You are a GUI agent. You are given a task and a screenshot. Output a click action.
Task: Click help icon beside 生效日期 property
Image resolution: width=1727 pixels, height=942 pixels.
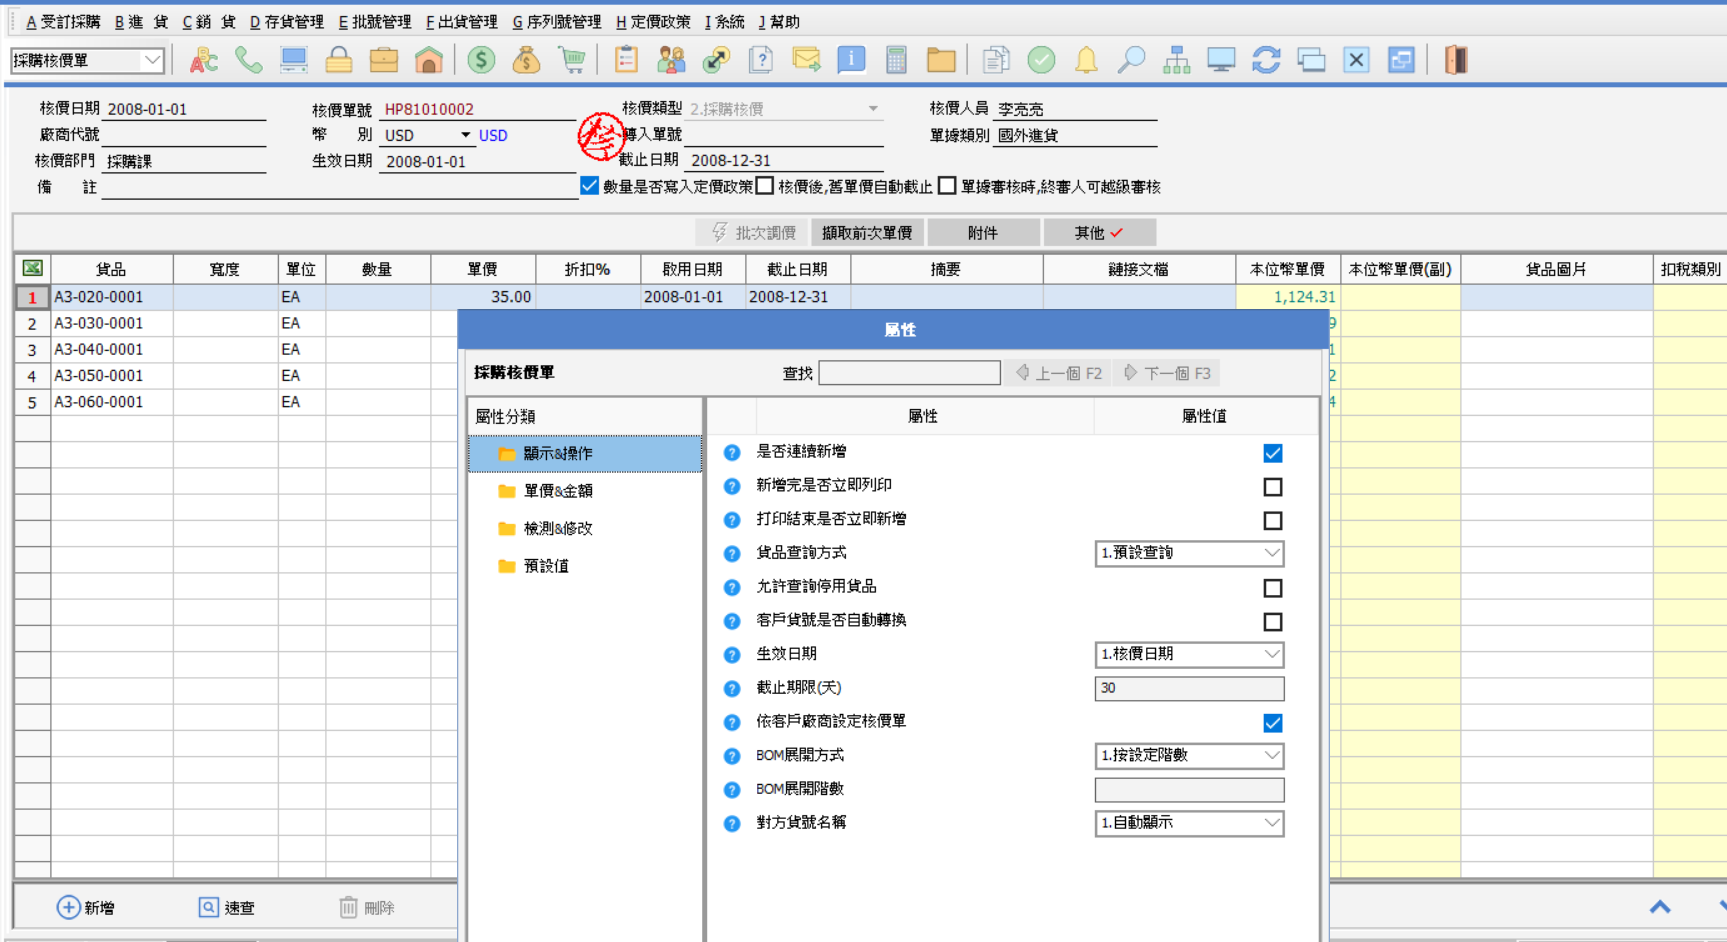732,655
